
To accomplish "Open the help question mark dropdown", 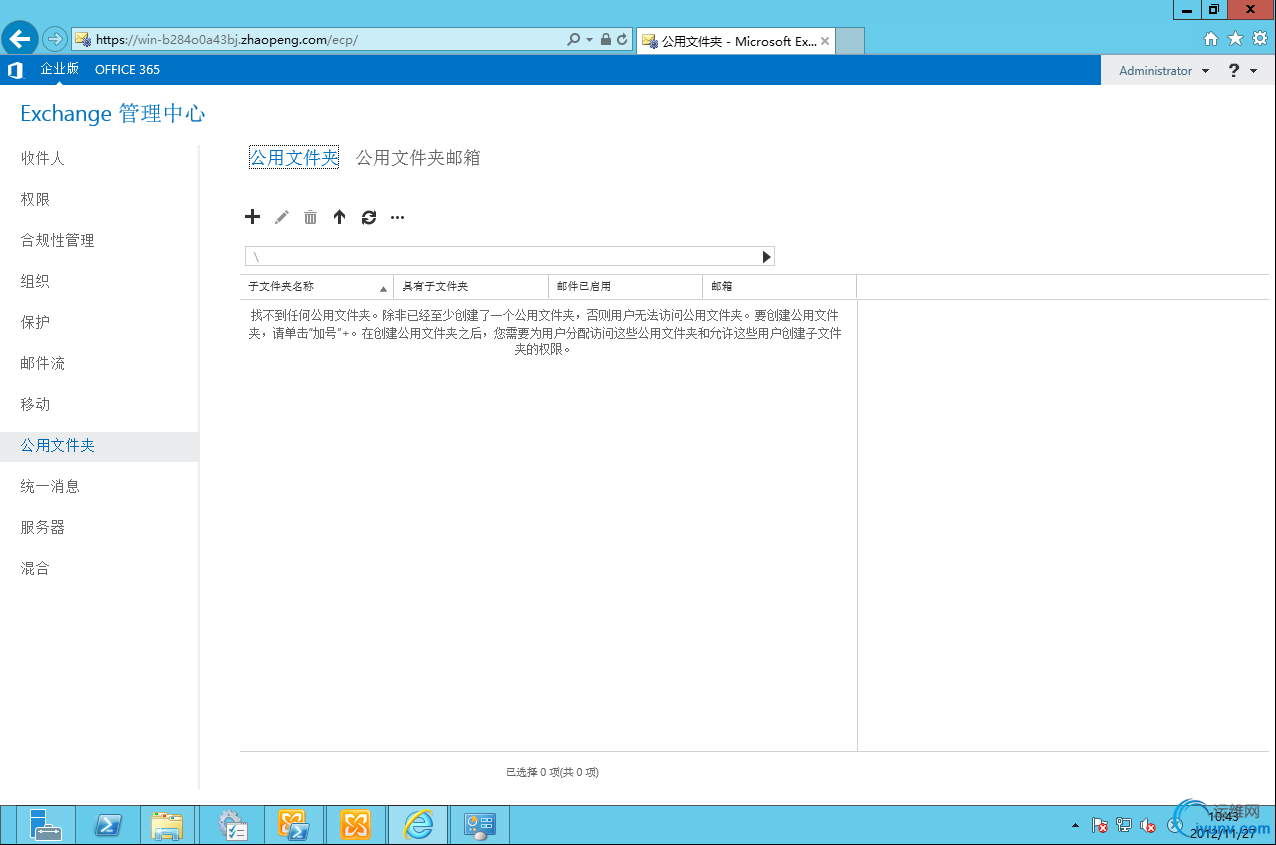I will pyautogui.click(x=1242, y=71).
